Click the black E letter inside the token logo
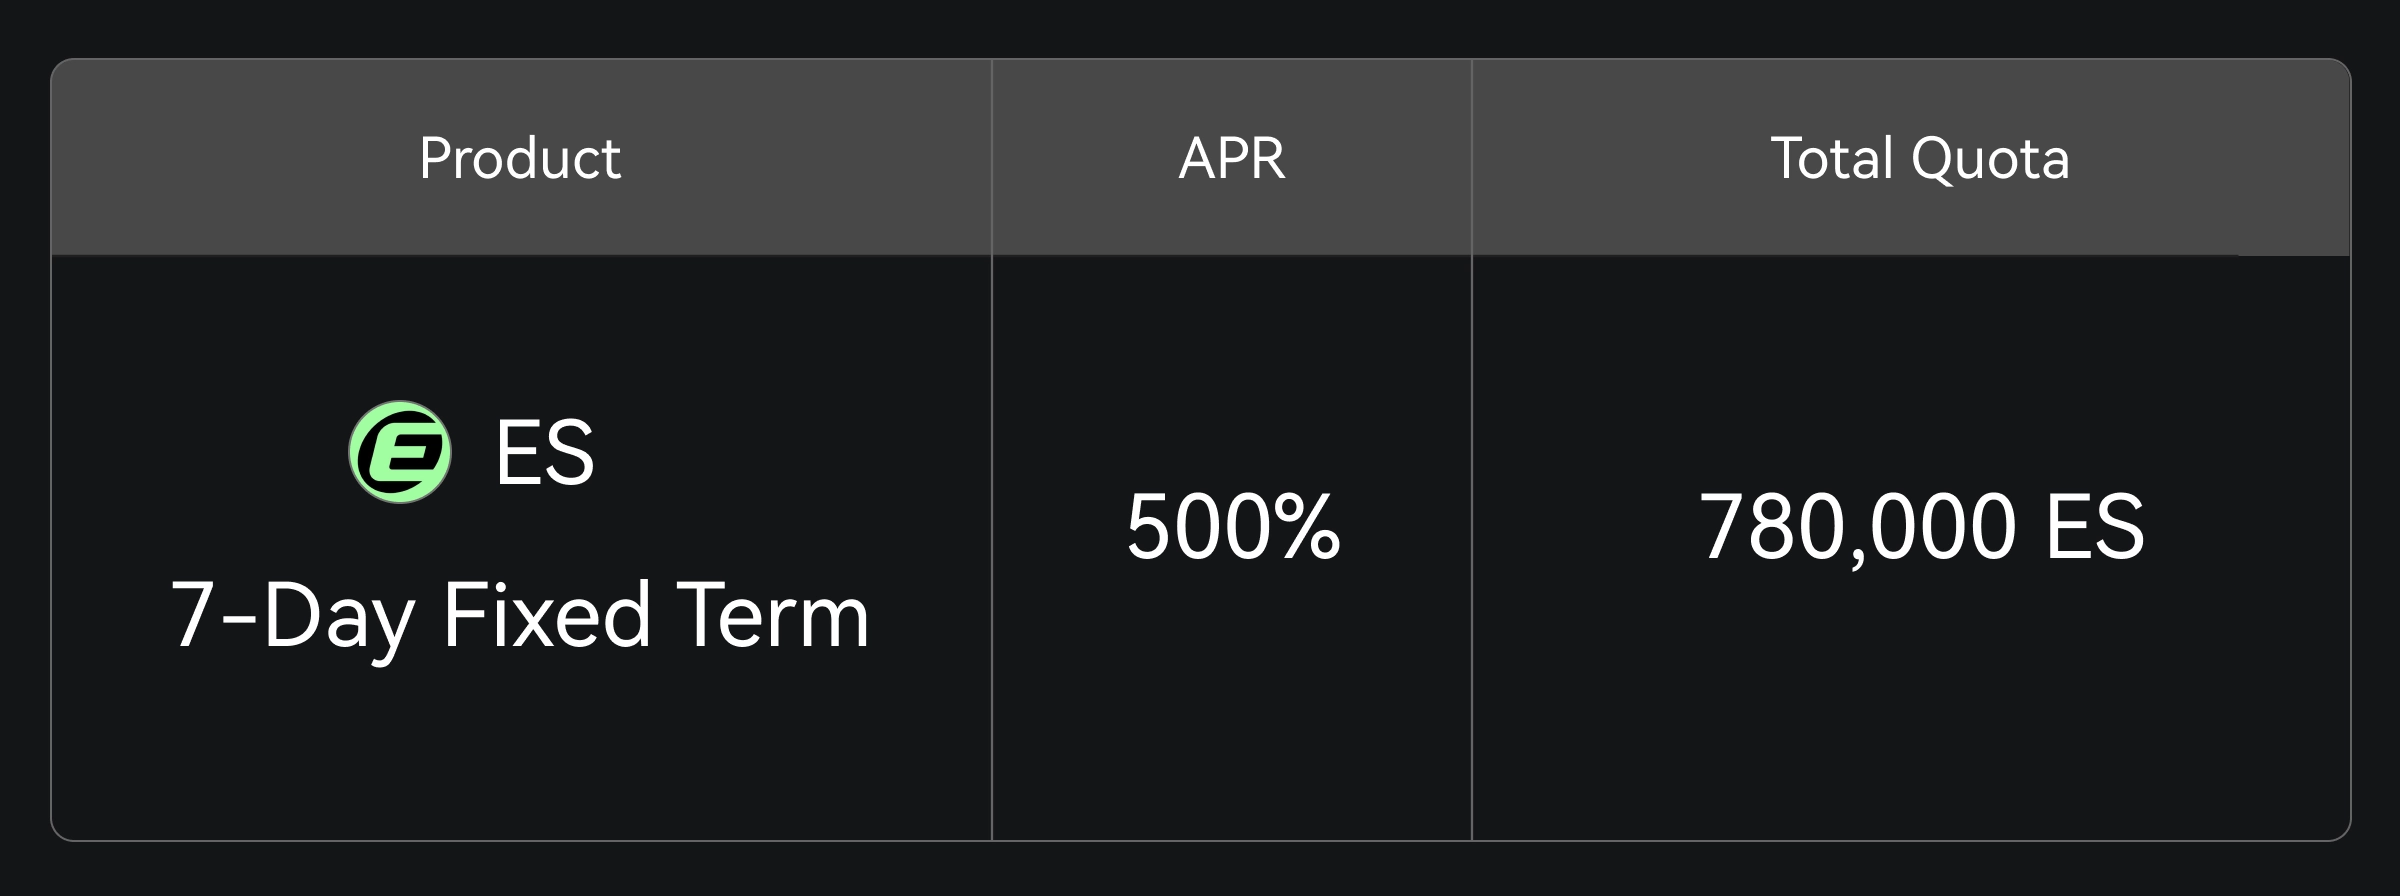Image resolution: width=2400 pixels, height=896 pixels. click(x=403, y=453)
